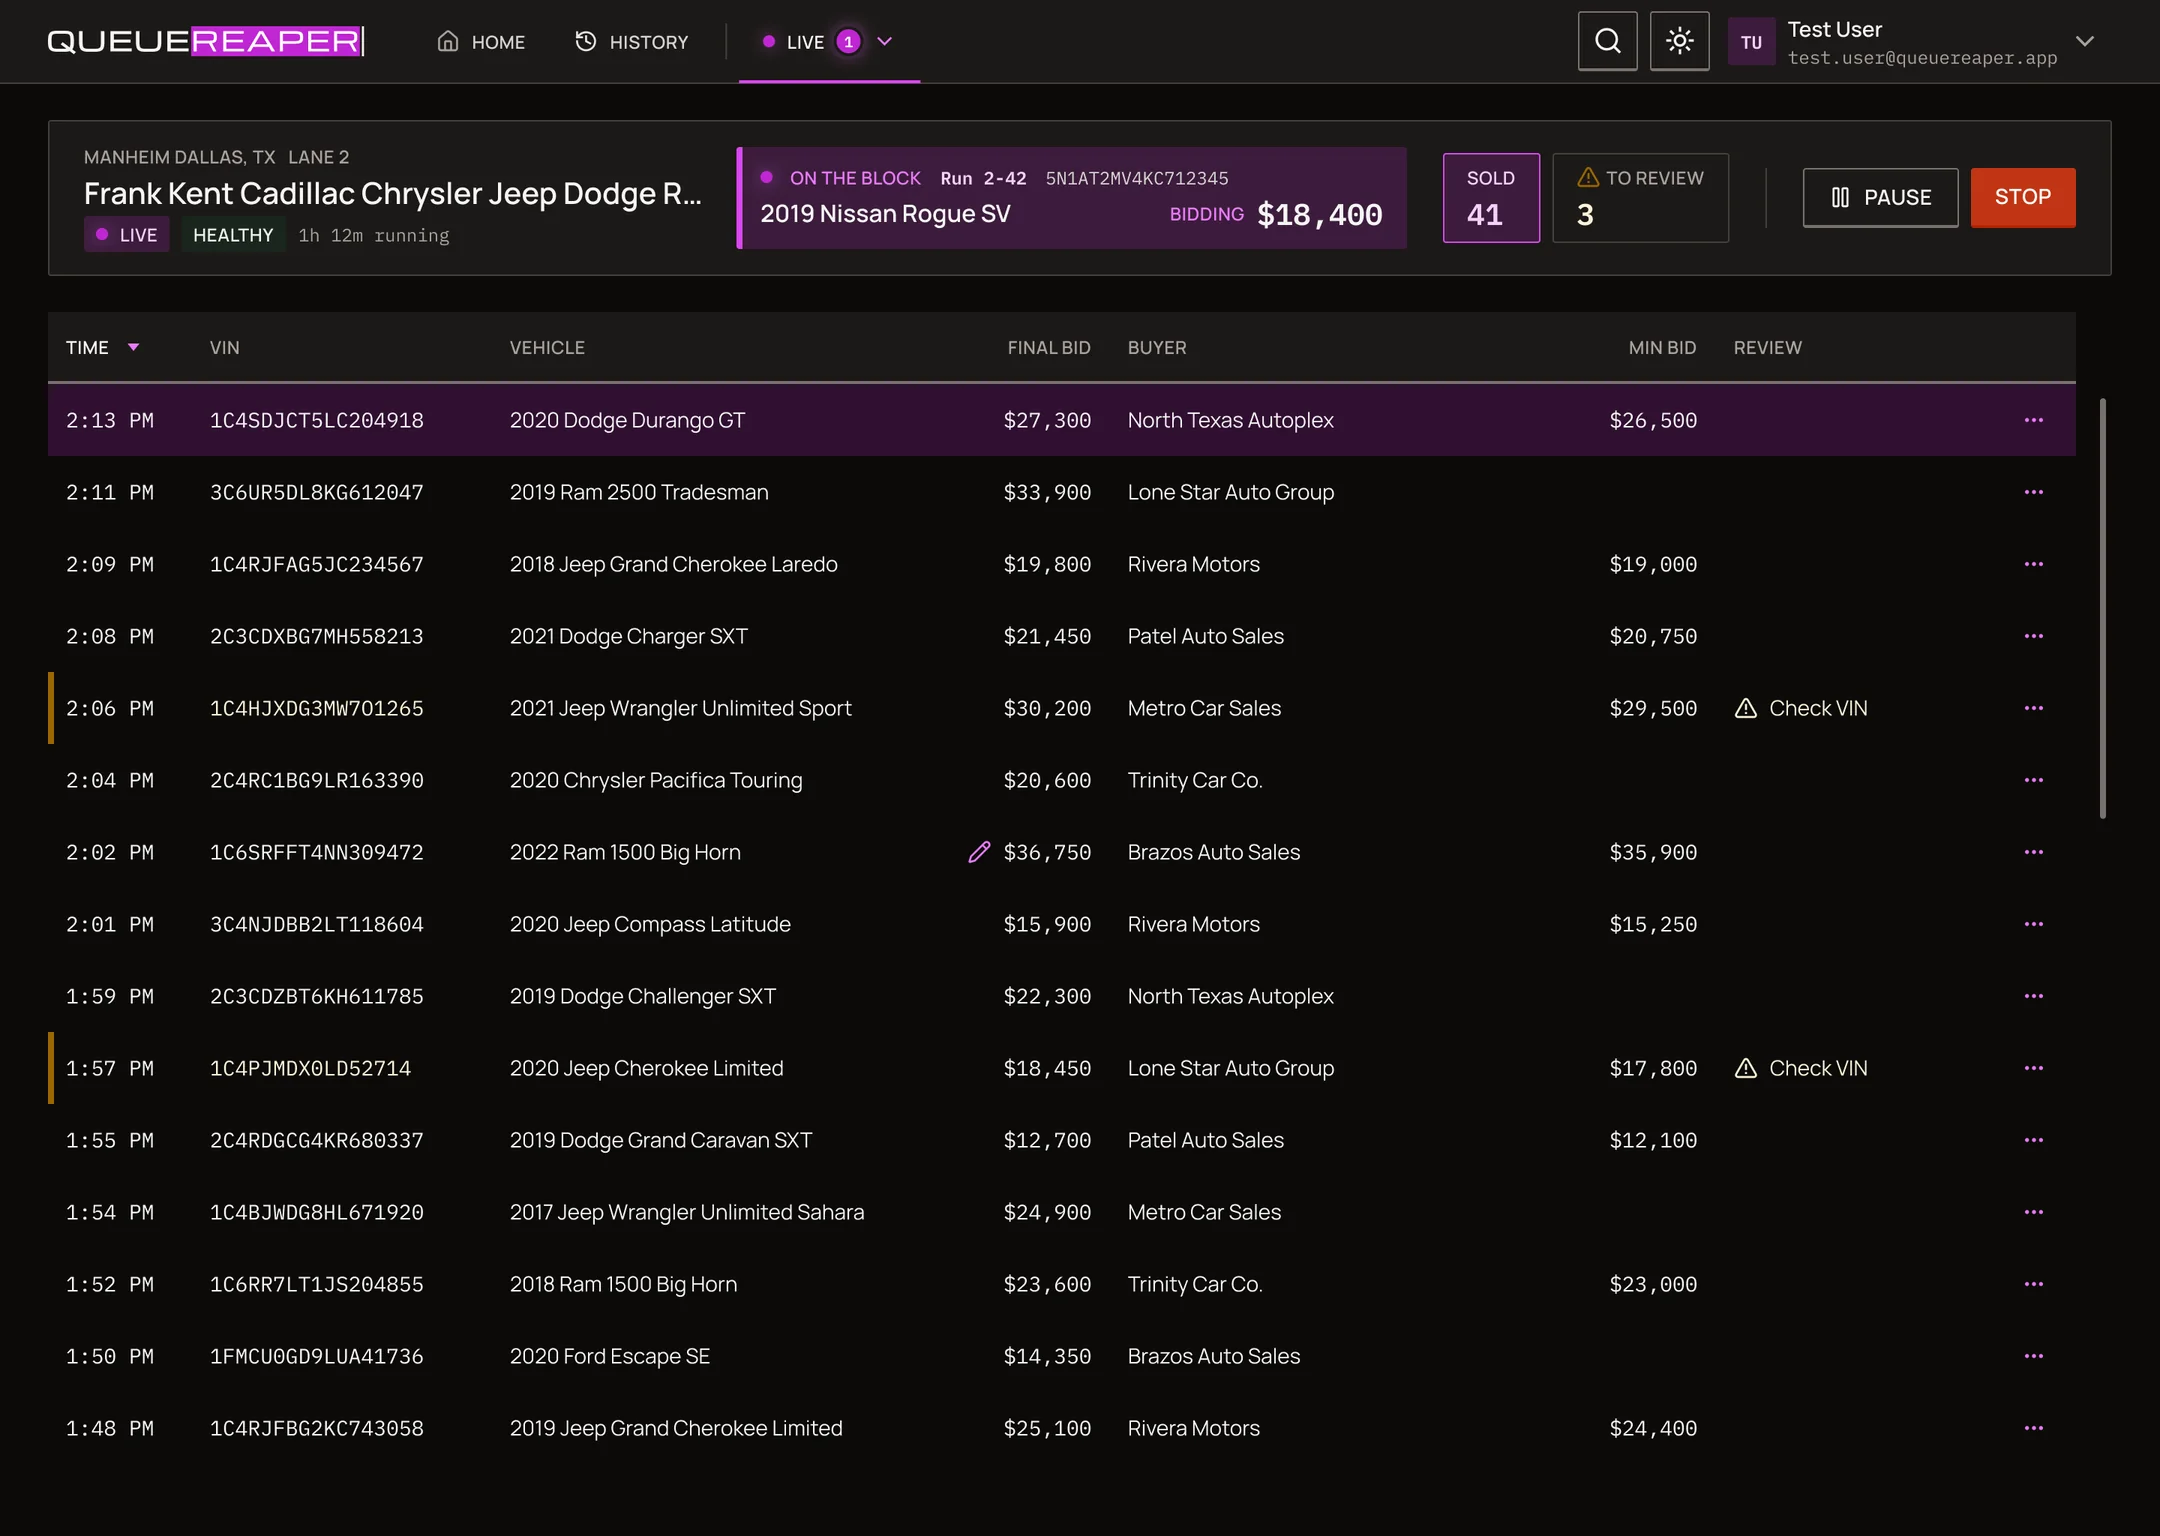Click the REVIEW column header
Viewport: 2160px width, 1536px height.
pyautogui.click(x=1767, y=347)
